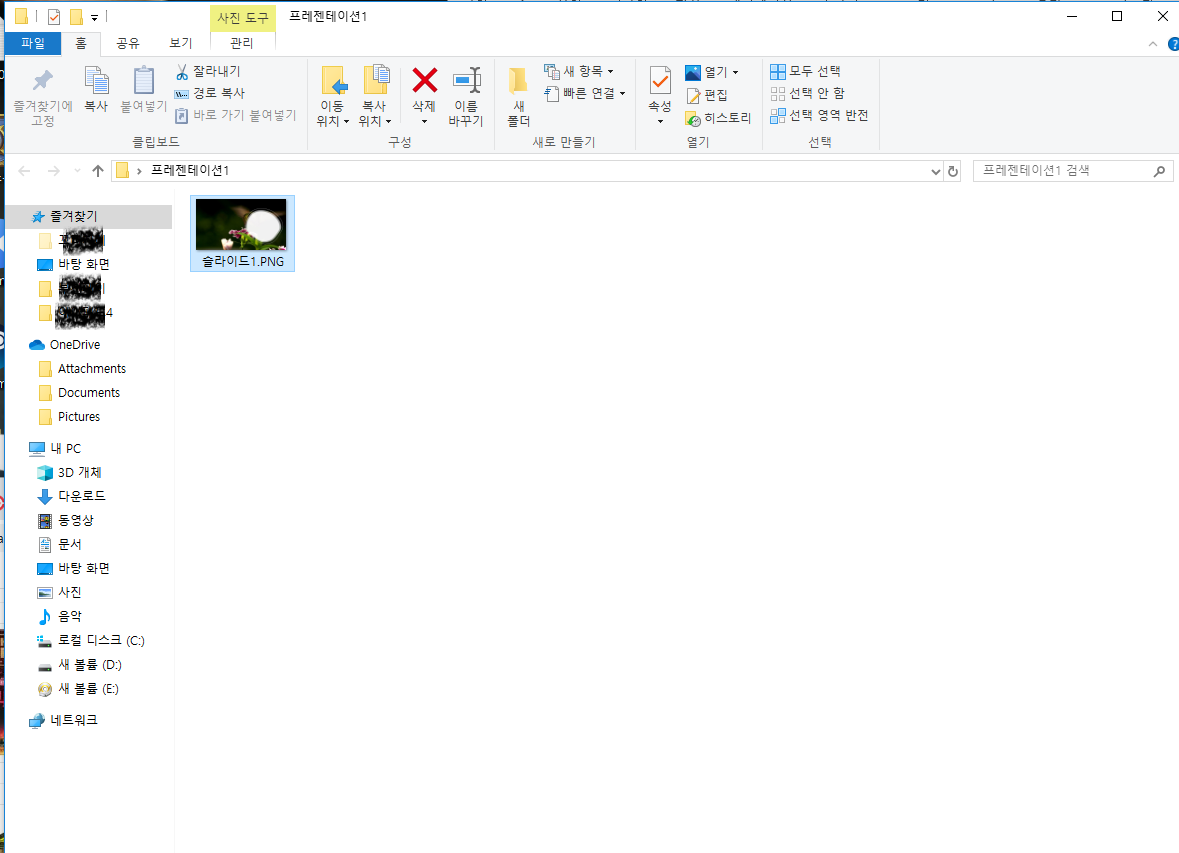Image resolution: width=1179 pixels, height=853 pixels.
Task: Open the Move to (이동 위치) menu
Action: pos(333,97)
